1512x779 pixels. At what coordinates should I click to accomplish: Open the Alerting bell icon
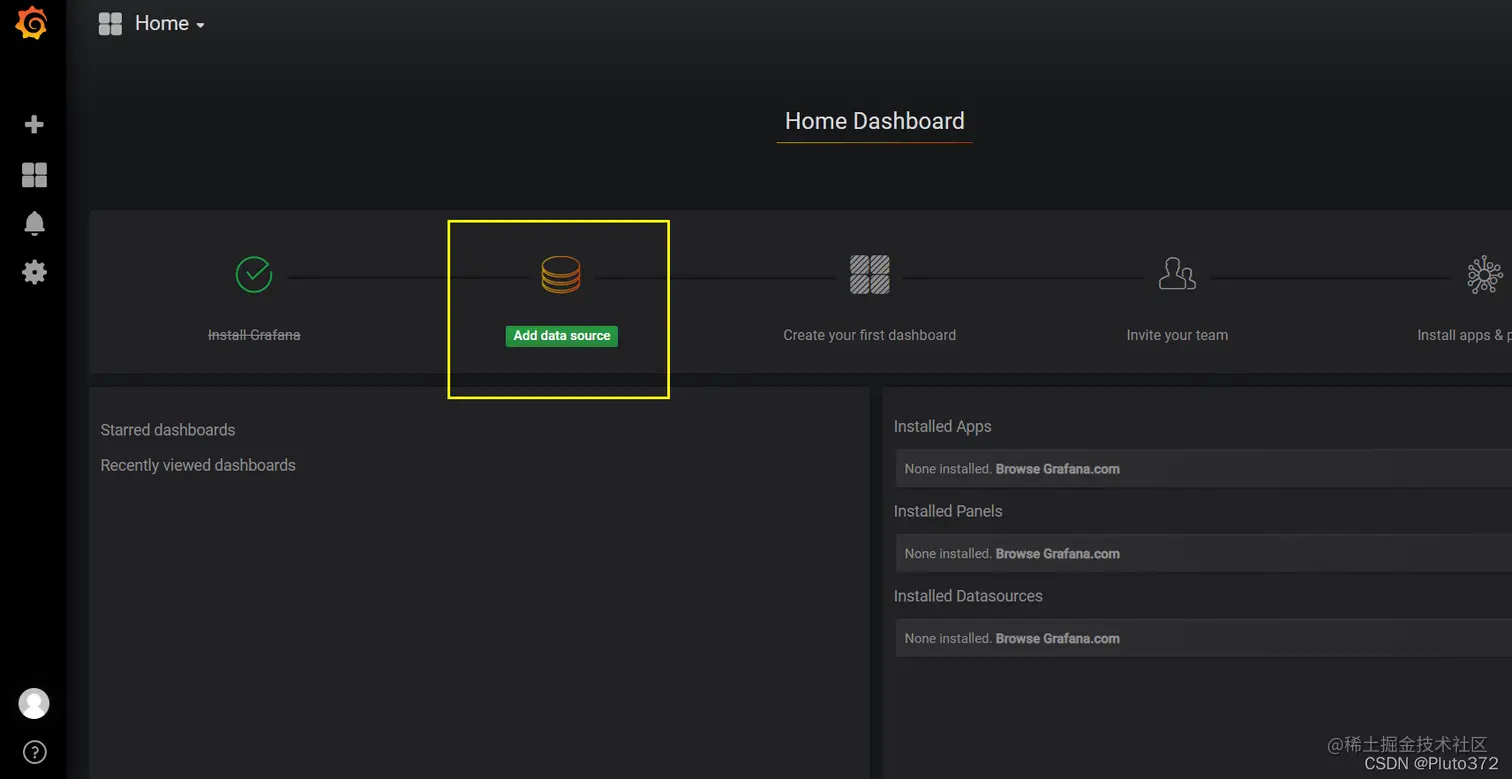point(34,223)
